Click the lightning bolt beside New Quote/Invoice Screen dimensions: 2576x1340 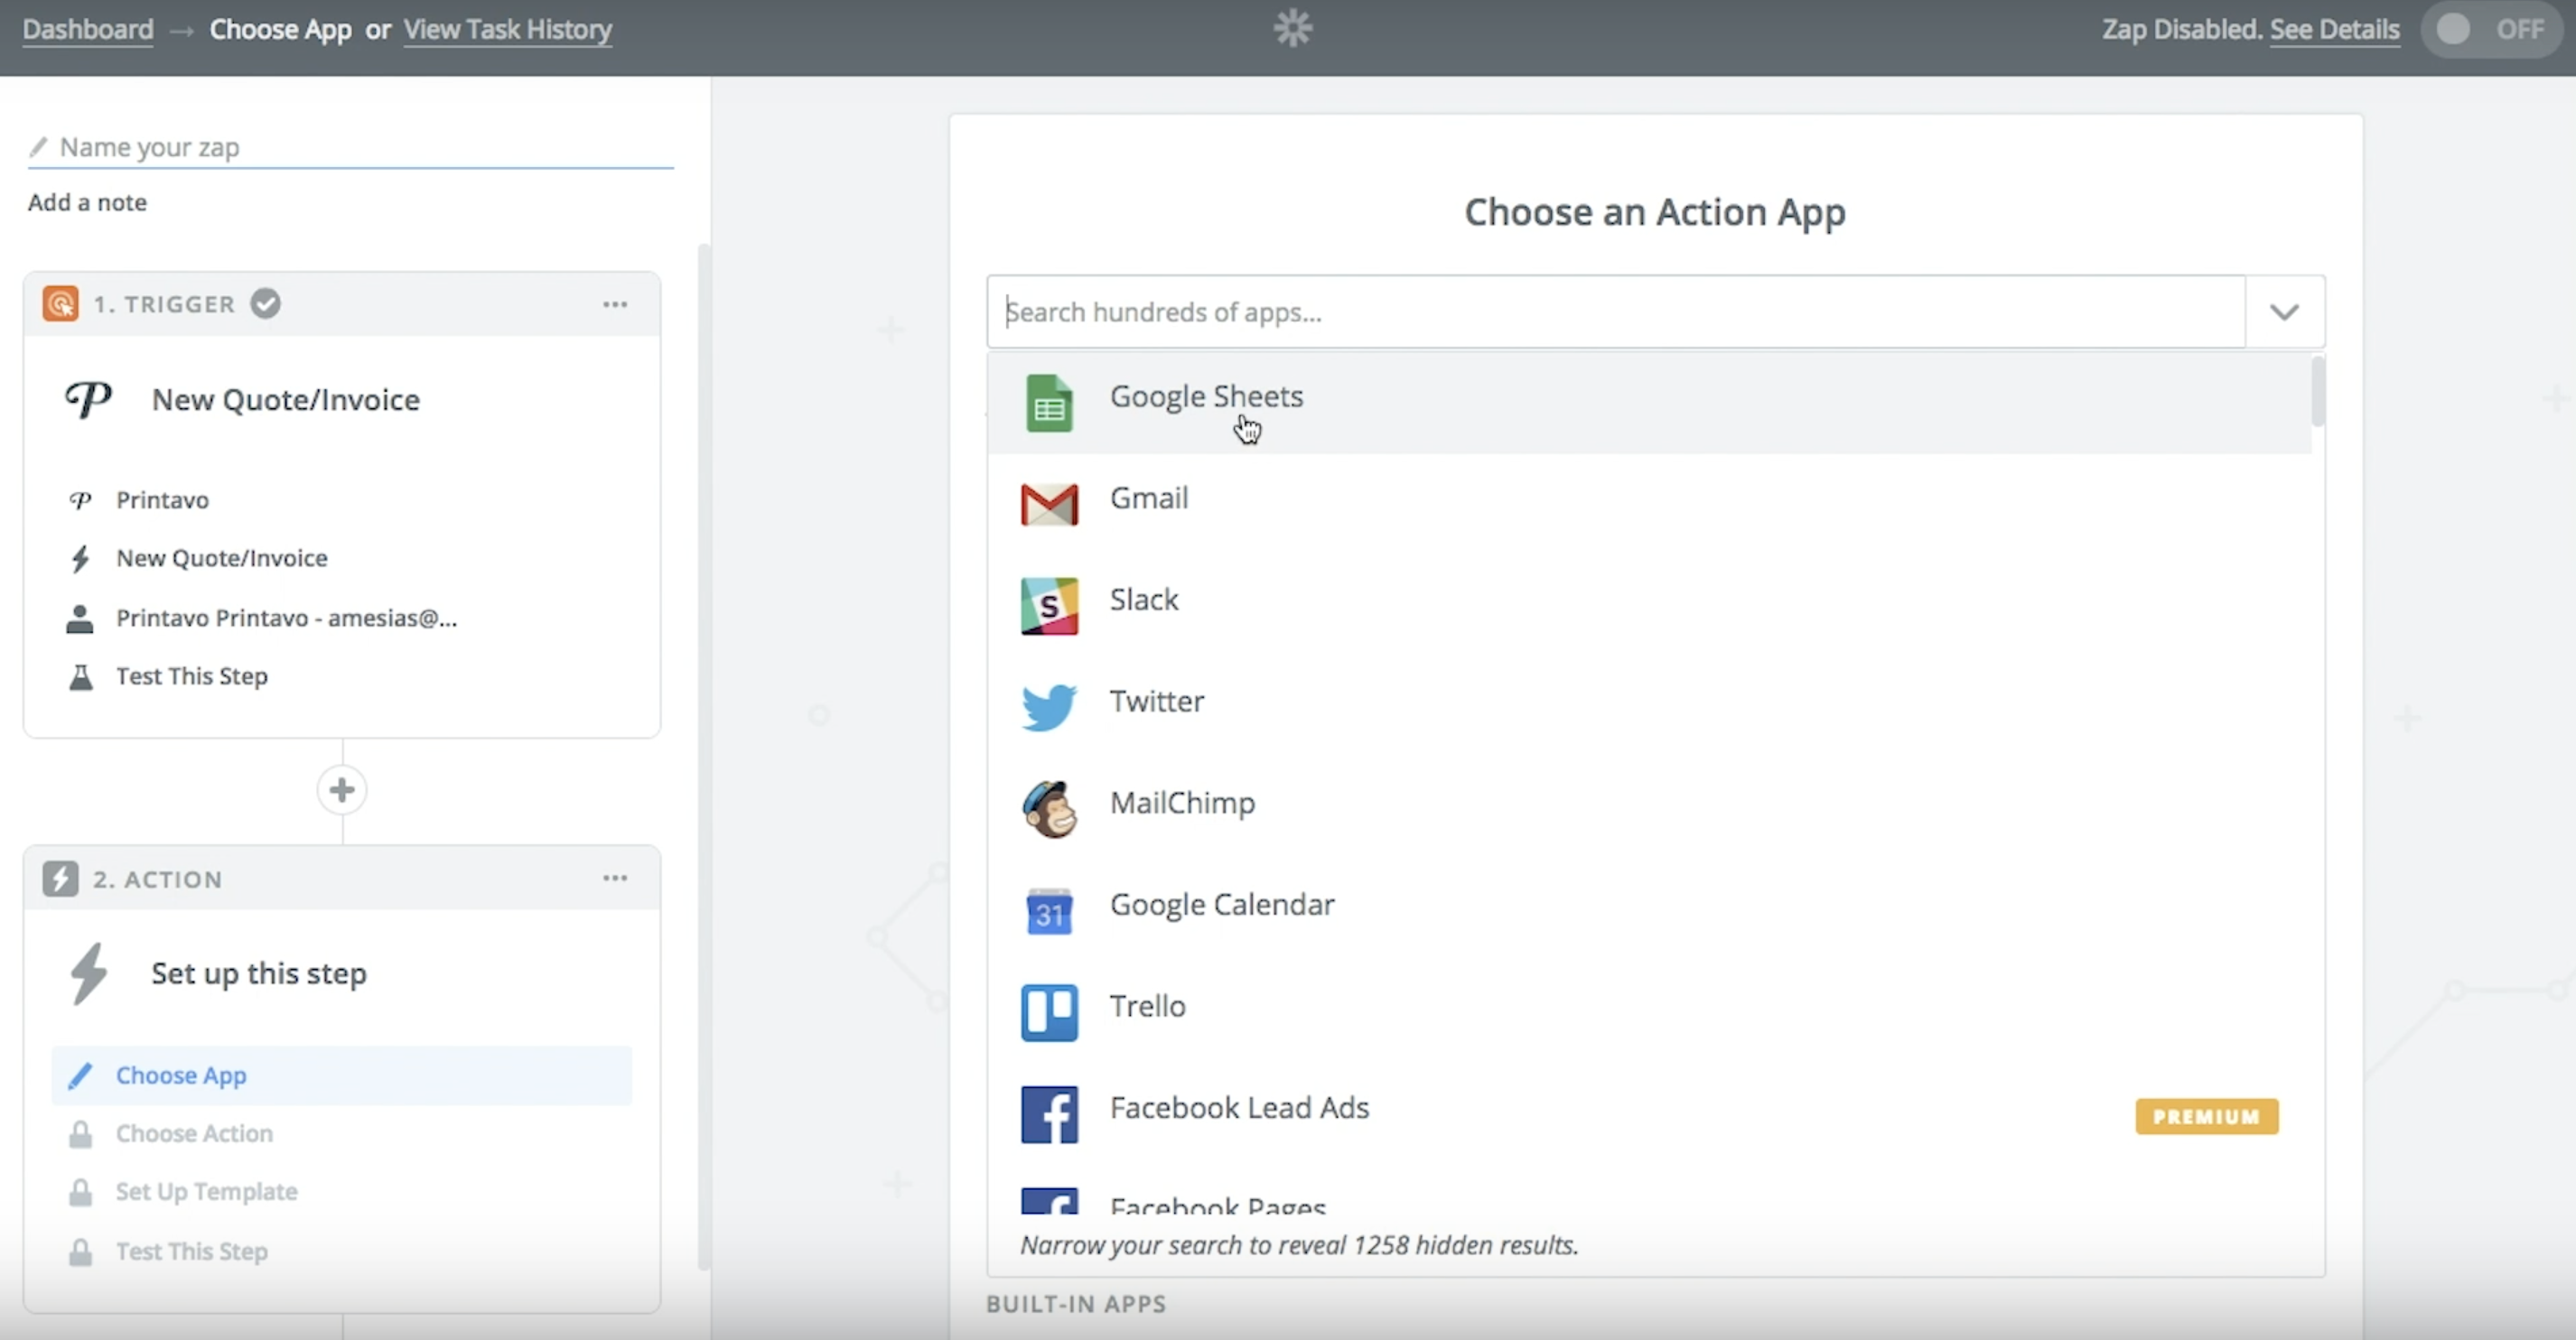[x=80, y=558]
